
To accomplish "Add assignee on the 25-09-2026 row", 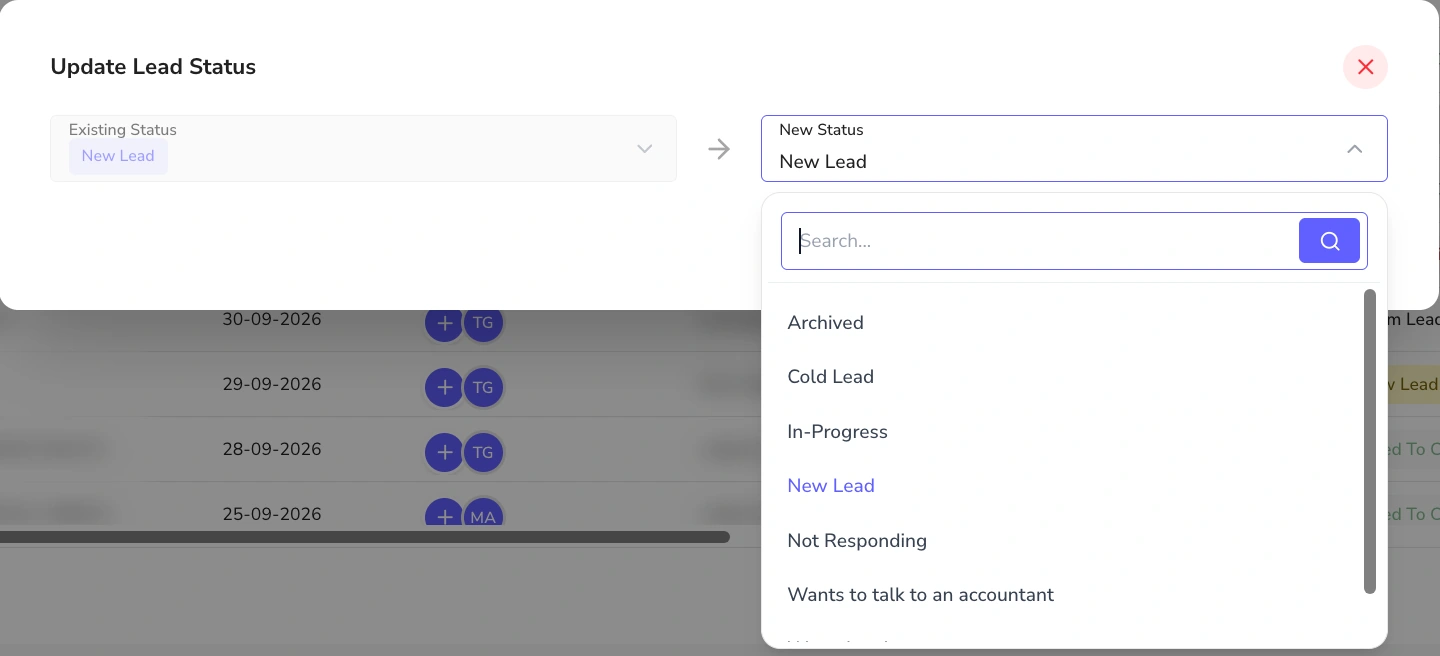I will [x=444, y=514].
